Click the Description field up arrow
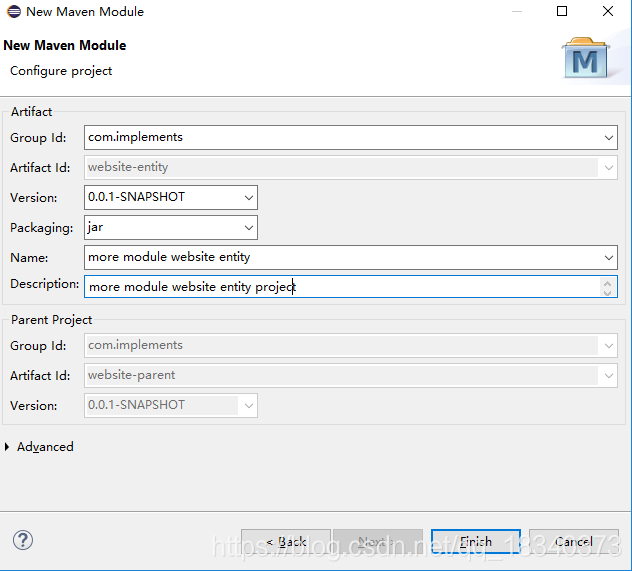This screenshot has width=632, height=571. click(x=607, y=282)
